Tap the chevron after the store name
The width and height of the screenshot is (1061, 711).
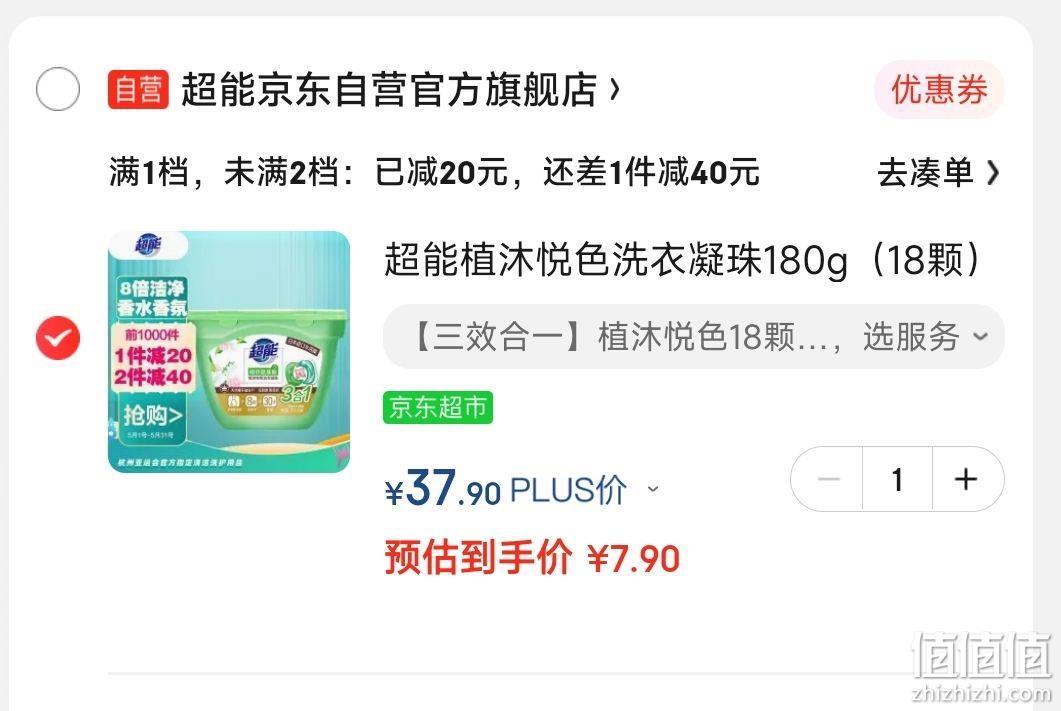point(614,89)
